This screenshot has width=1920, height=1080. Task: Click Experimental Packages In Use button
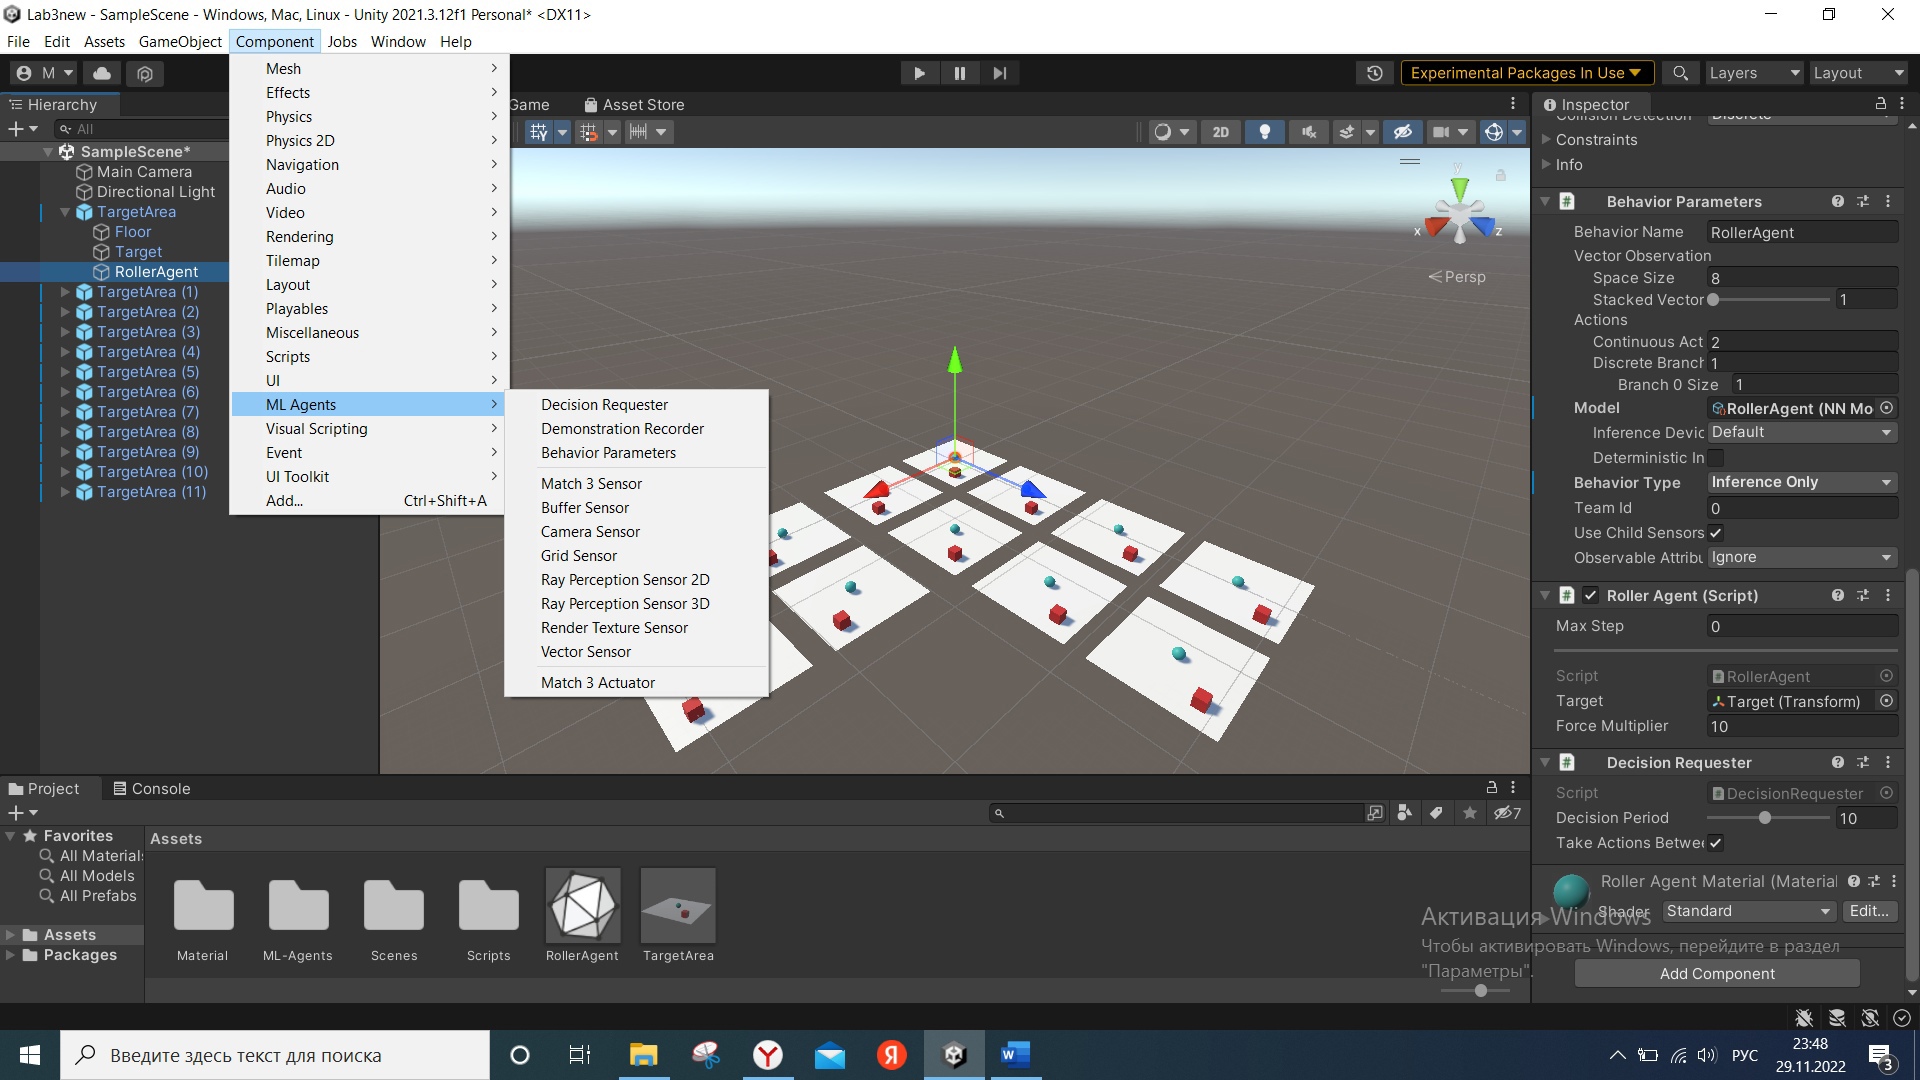(1526, 73)
